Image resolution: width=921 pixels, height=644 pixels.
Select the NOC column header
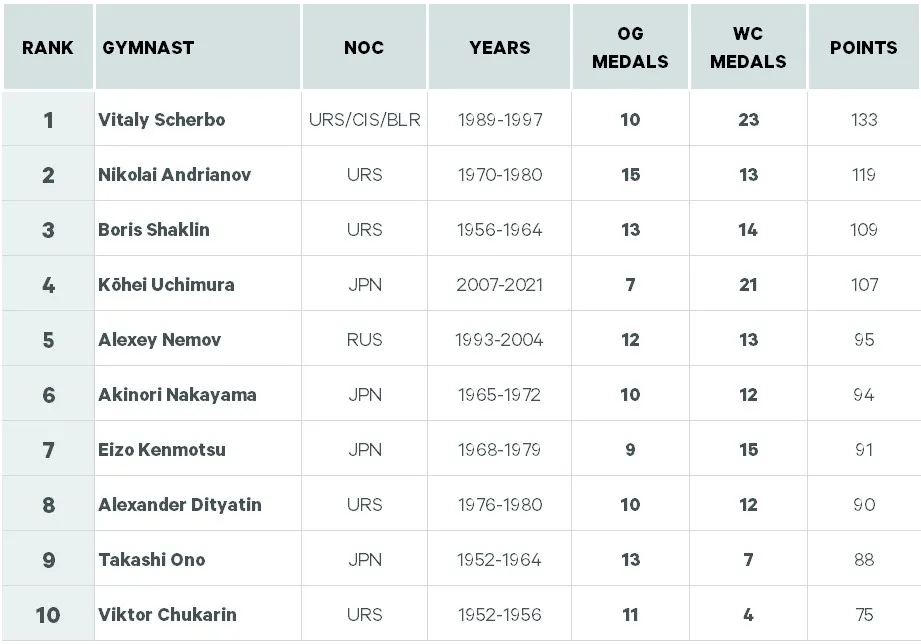(x=364, y=47)
